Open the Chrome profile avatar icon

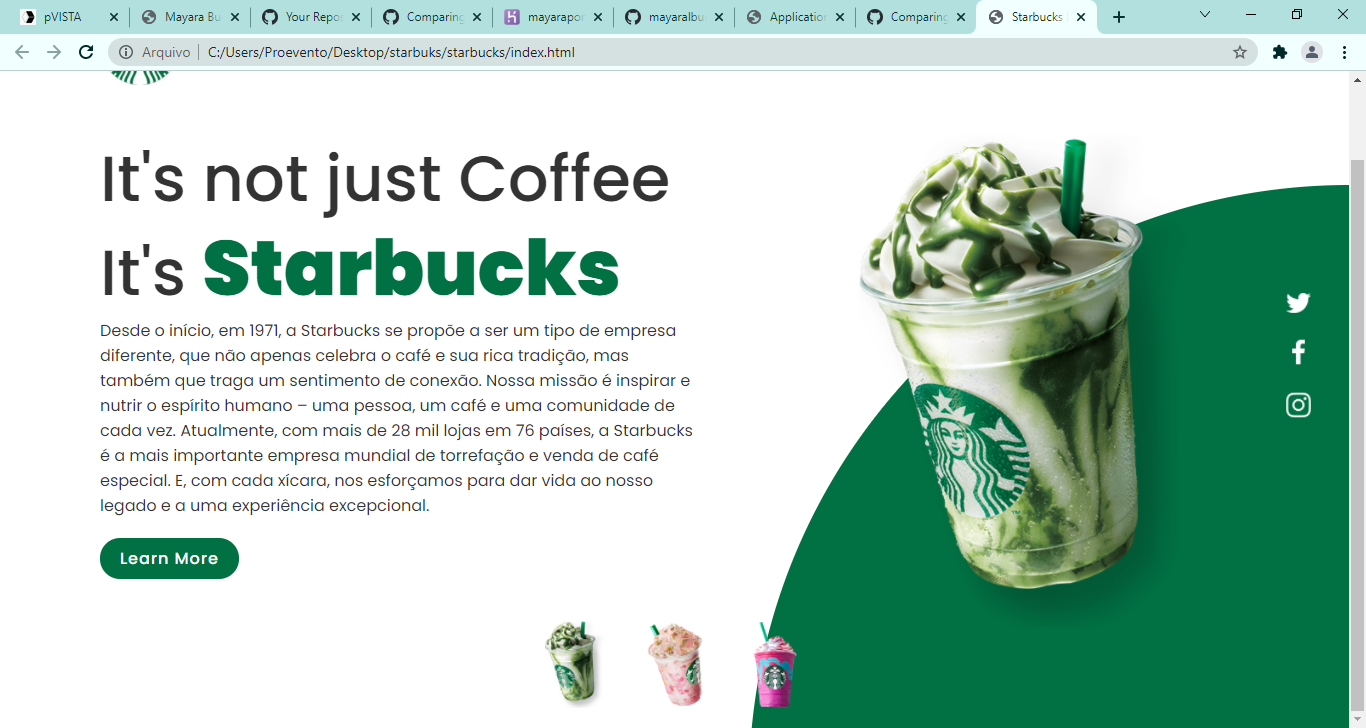(x=1312, y=52)
